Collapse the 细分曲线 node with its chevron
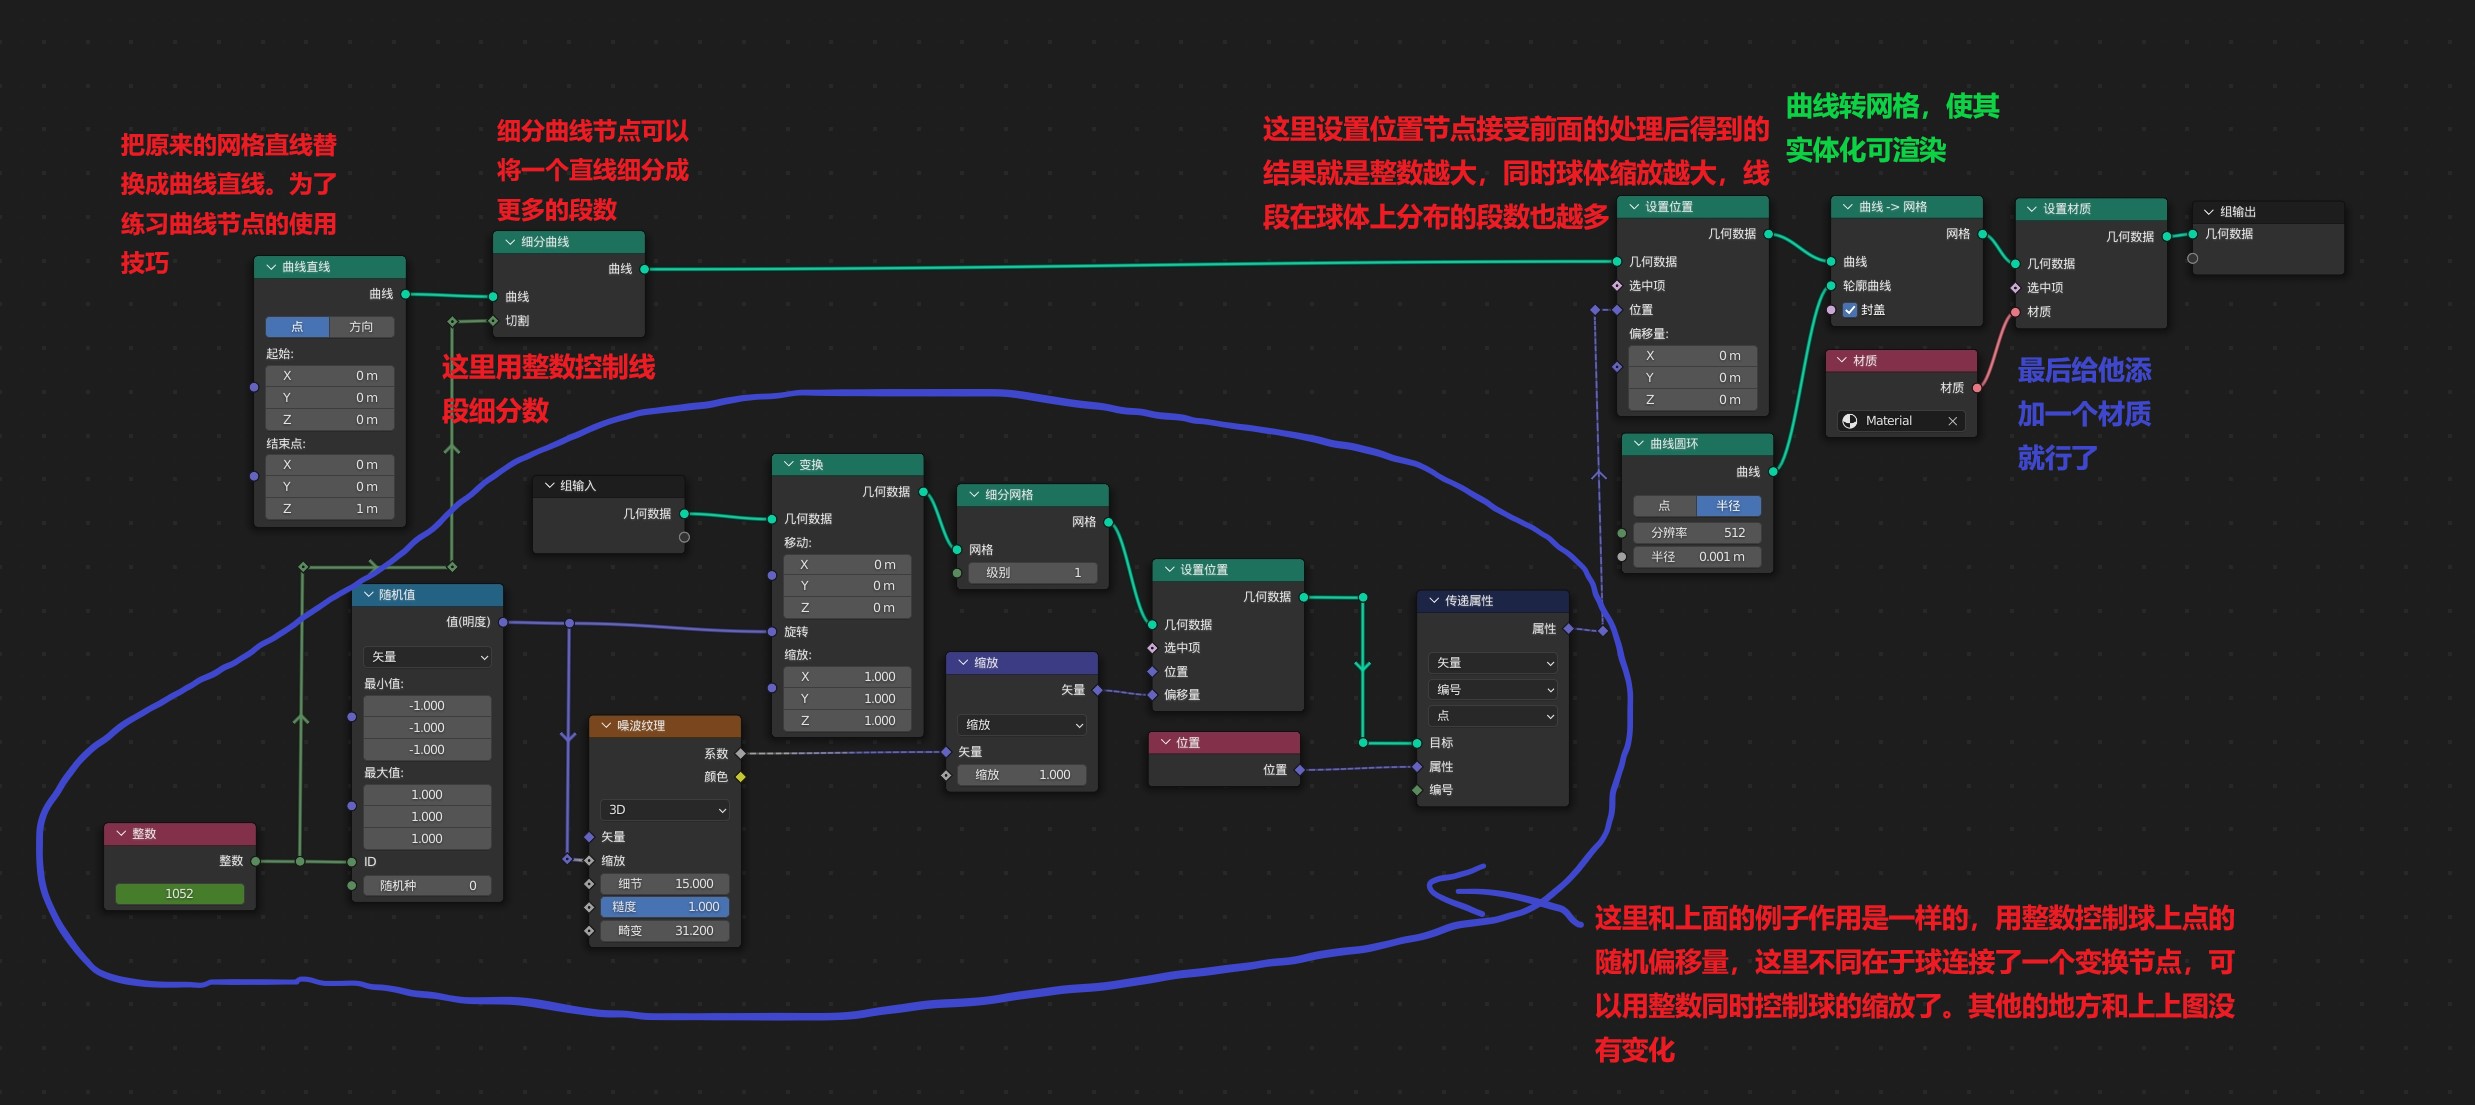This screenshot has width=2475, height=1105. [x=510, y=242]
